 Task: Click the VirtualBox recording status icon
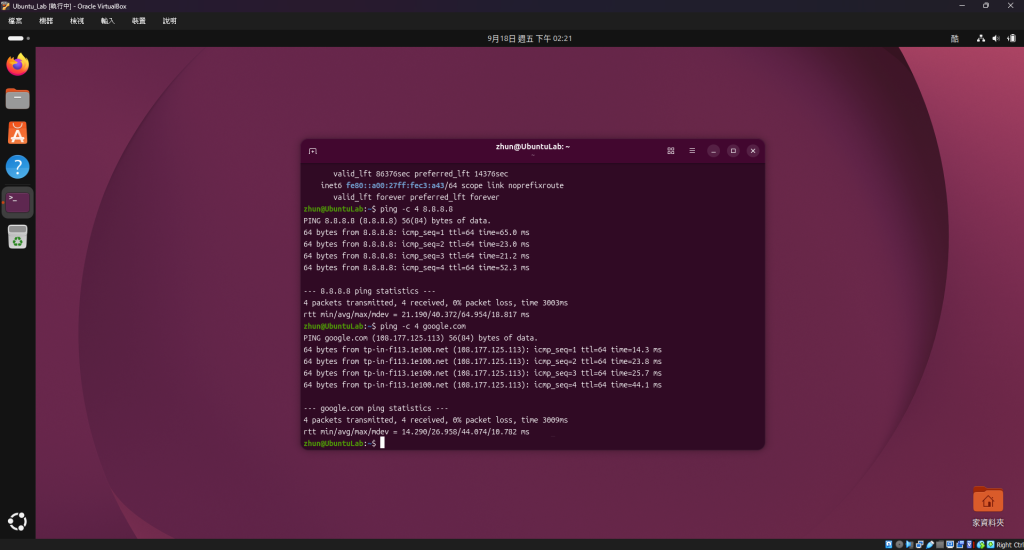click(x=960, y=544)
